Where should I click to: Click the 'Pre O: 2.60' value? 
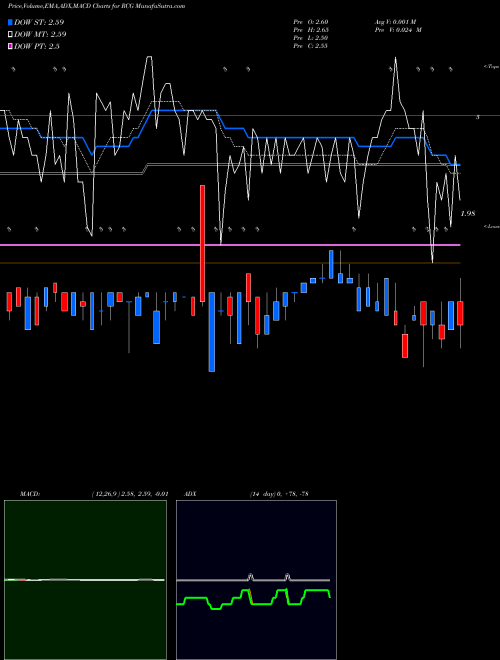[x=311, y=22]
